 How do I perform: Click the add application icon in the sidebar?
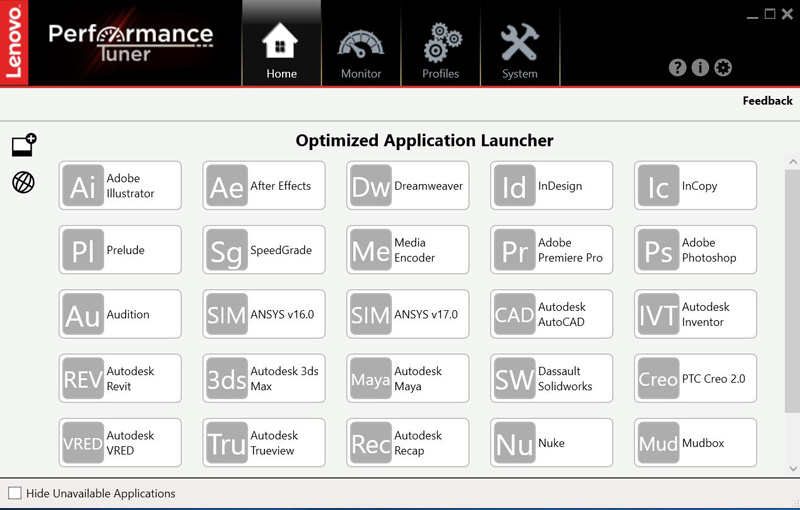[24, 145]
